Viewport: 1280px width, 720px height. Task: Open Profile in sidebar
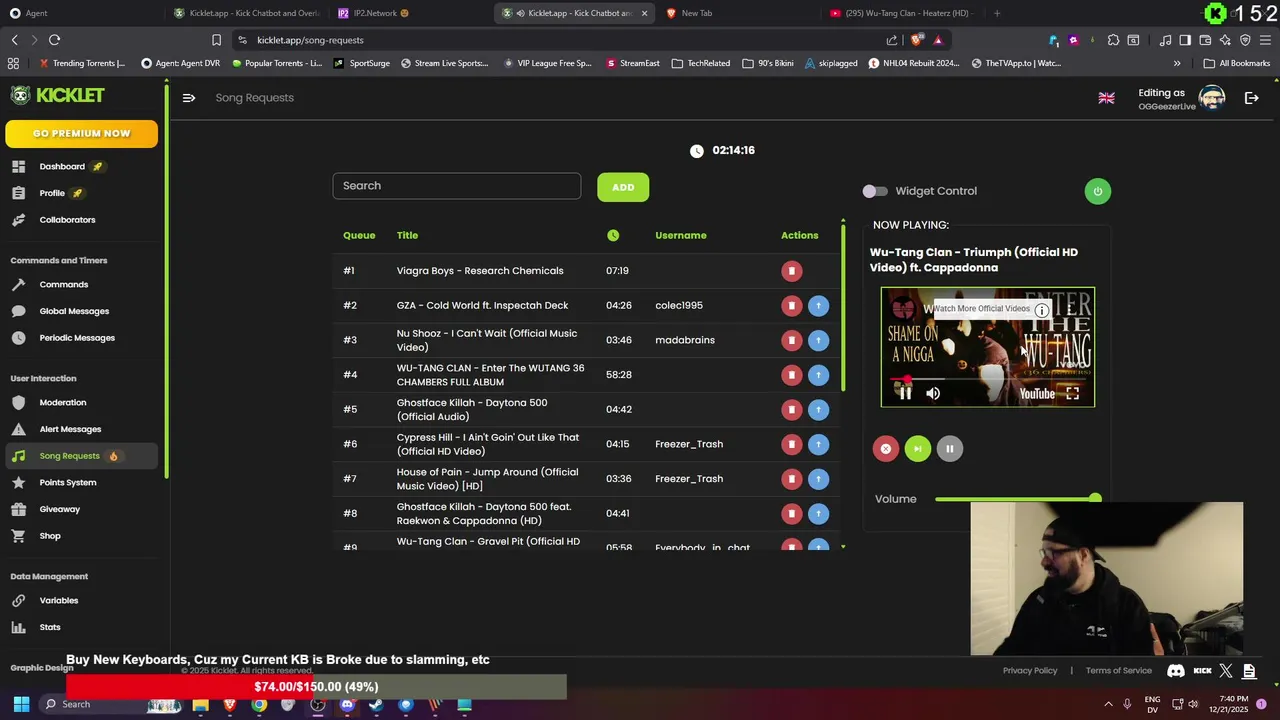[x=52, y=193]
